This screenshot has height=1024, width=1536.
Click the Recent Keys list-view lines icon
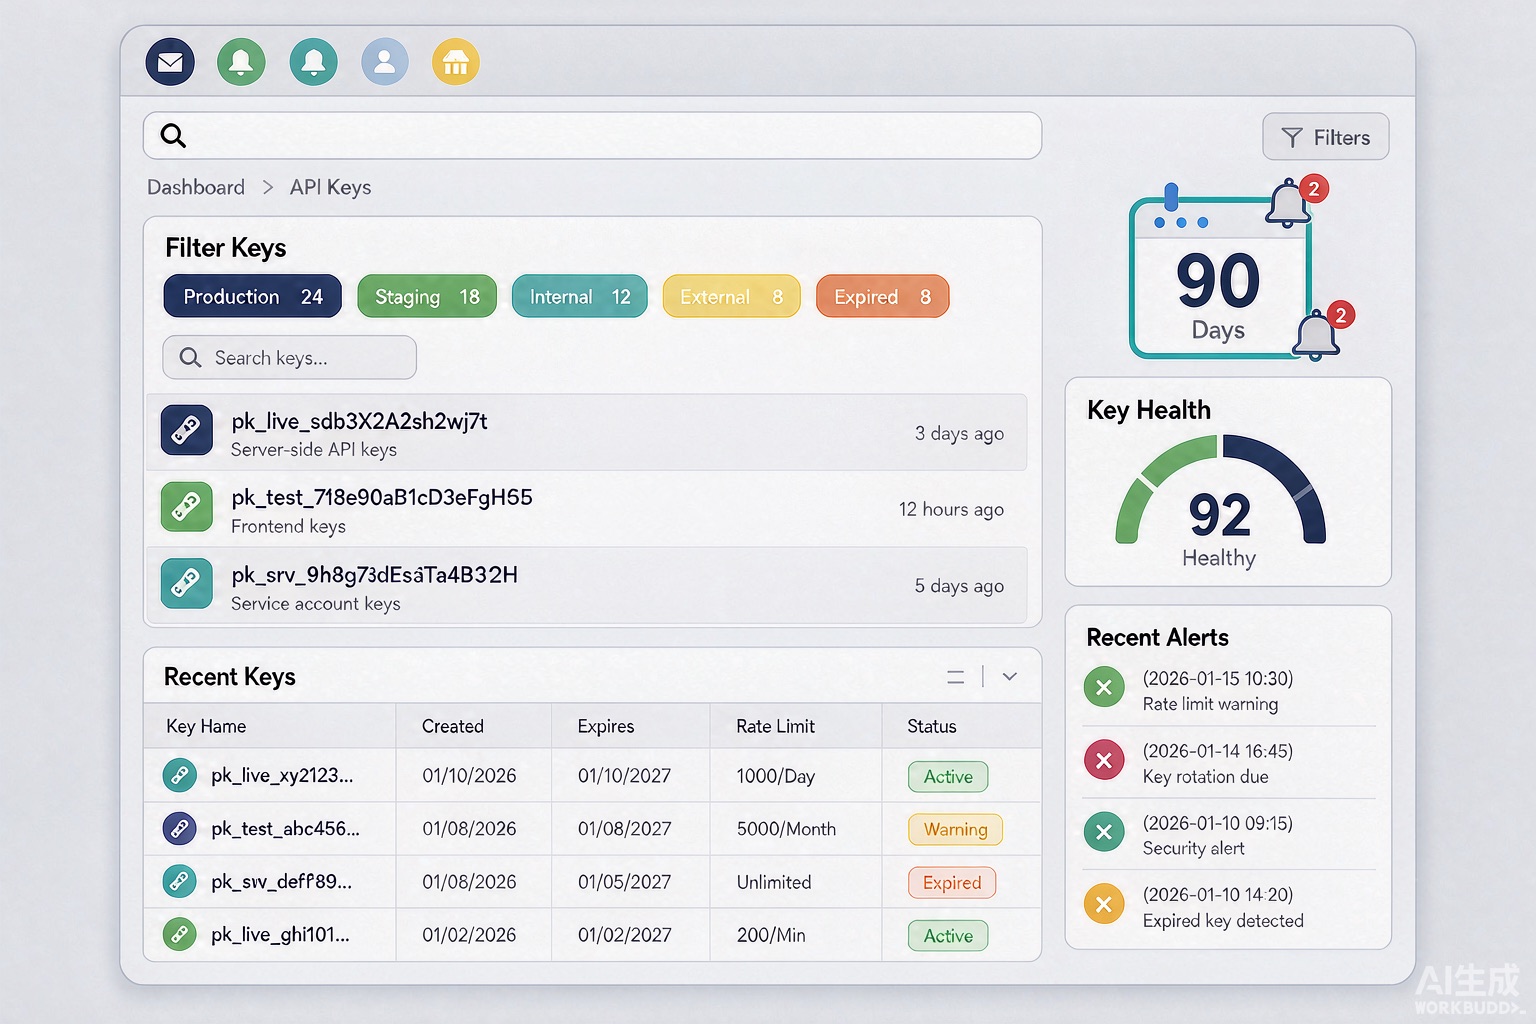956,677
